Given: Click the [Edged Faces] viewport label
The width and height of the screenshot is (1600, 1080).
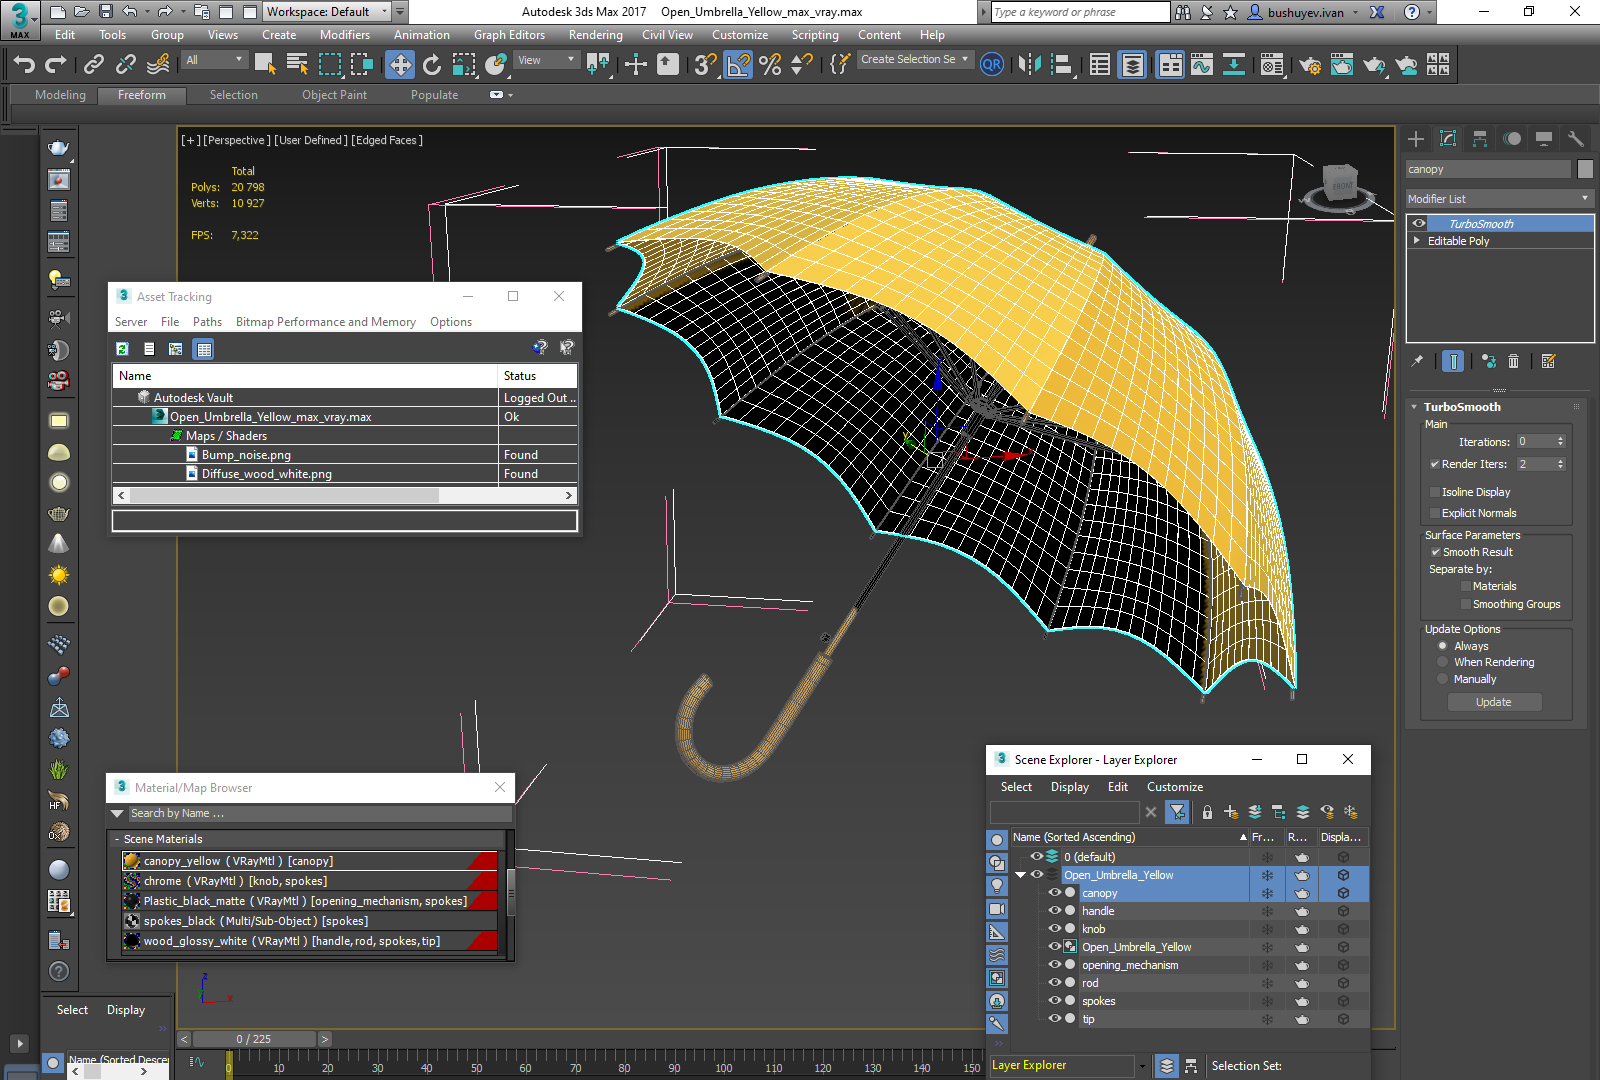Looking at the screenshot, I should [x=387, y=141].
